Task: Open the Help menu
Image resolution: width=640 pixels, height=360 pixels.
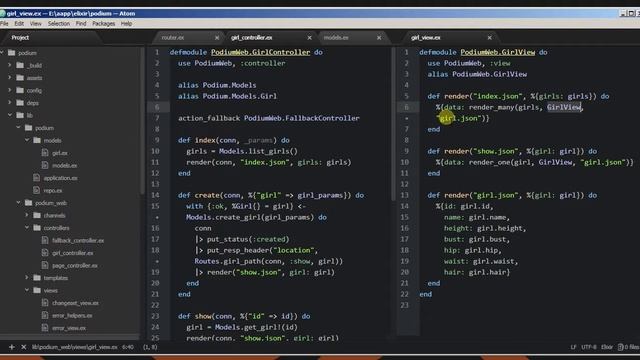Action: (x=126, y=24)
